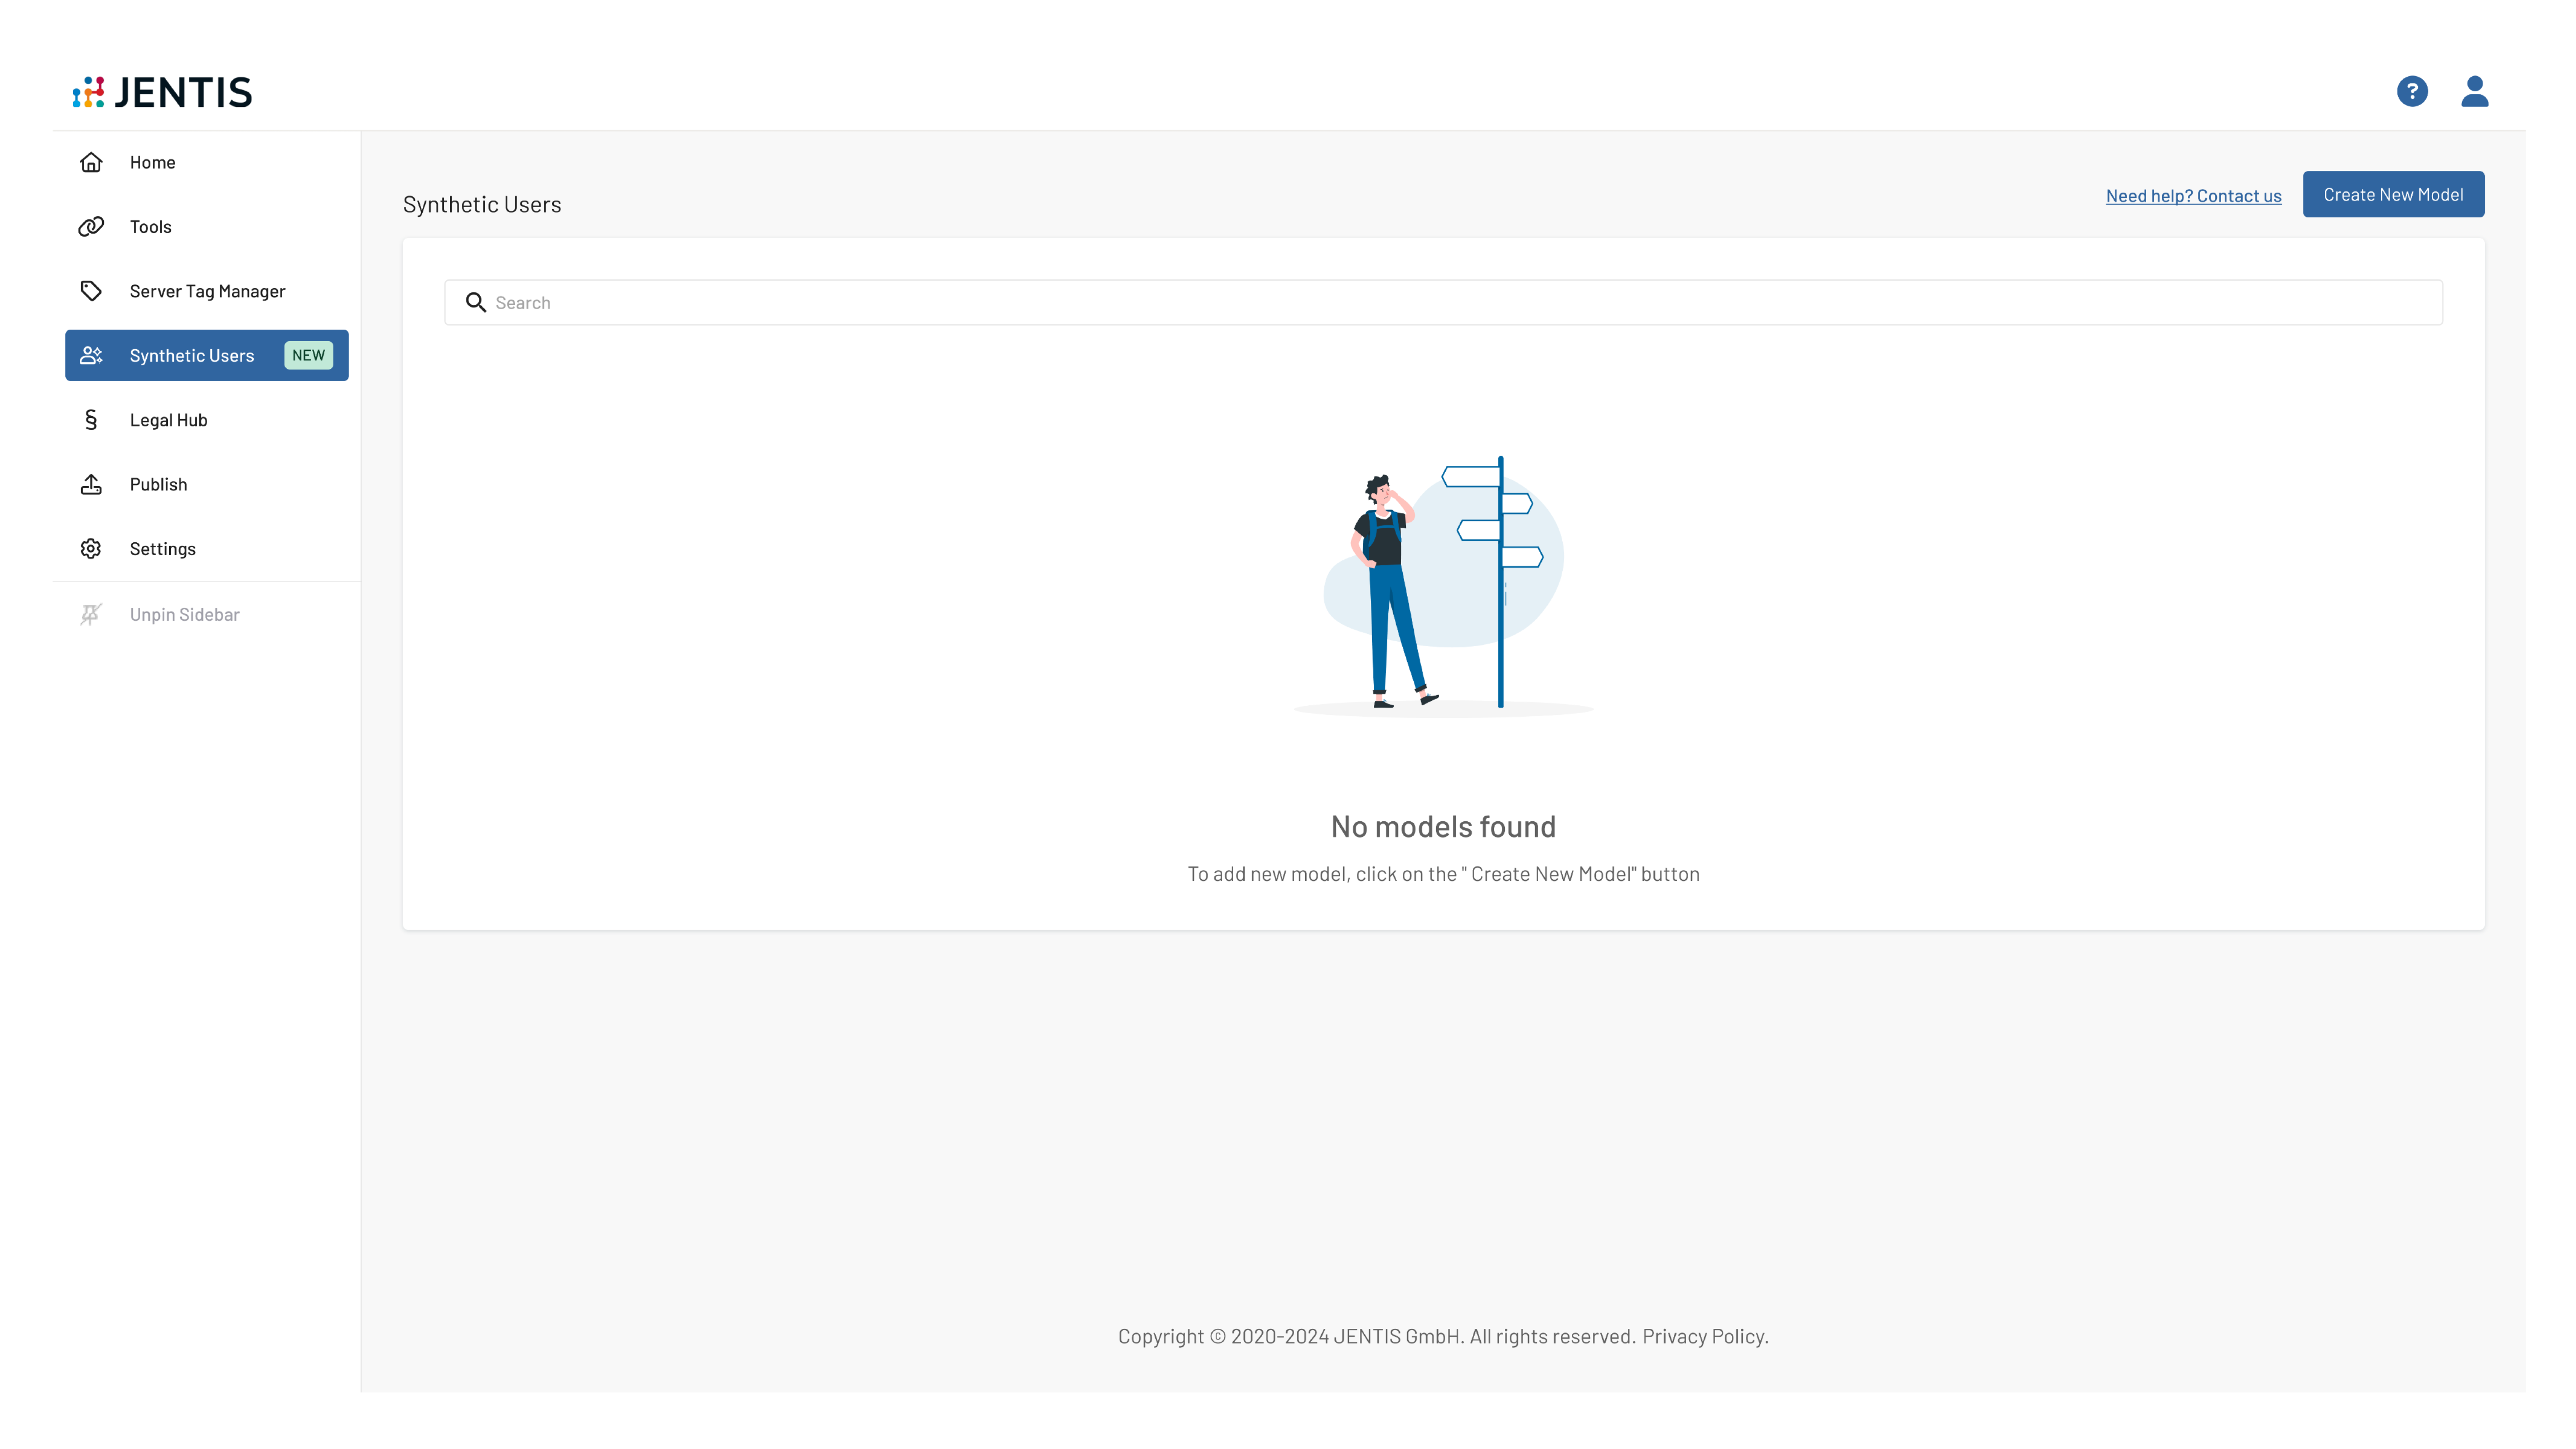The width and height of the screenshot is (2576, 1449).
Task: Click the Server Tag Manager tag icon
Action: 91,291
